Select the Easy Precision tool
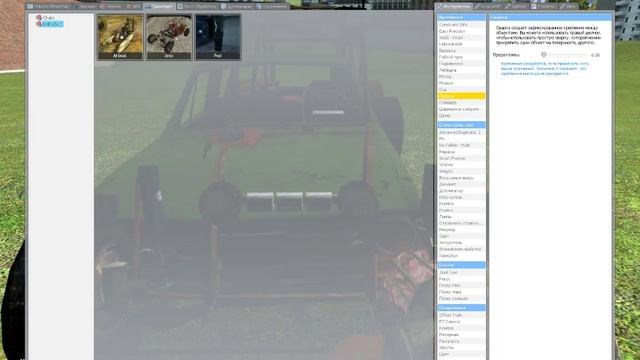Screen dimensions: 640x360 [x=461, y=31]
